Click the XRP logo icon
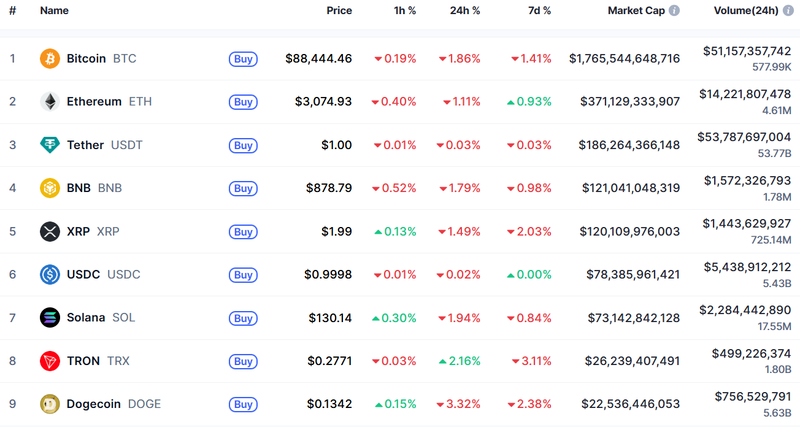The image size is (800, 427). pyautogui.click(x=49, y=232)
